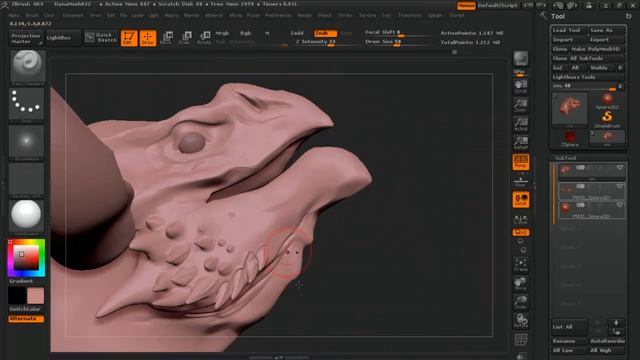Viewport: 640px width, 360px height.
Task: Open the Dots stroke type selector
Action: [x=27, y=104]
